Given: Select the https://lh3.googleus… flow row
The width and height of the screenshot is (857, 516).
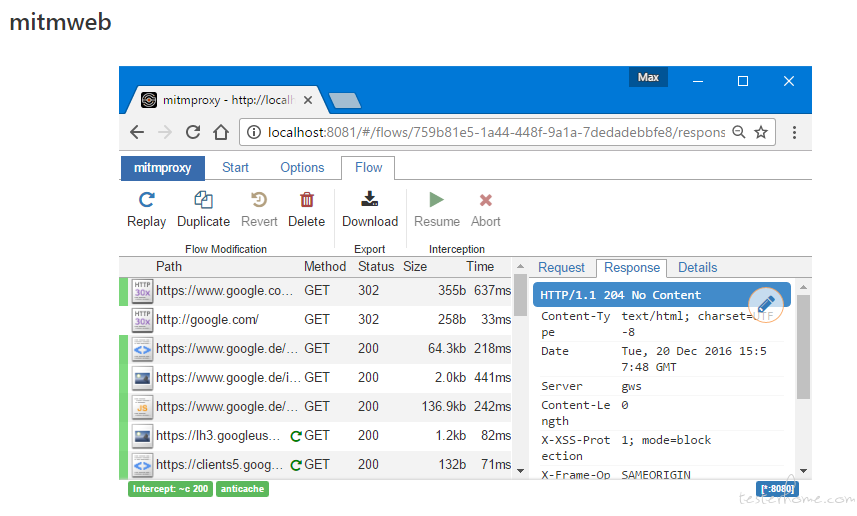Looking at the screenshot, I should click(x=316, y=436).
